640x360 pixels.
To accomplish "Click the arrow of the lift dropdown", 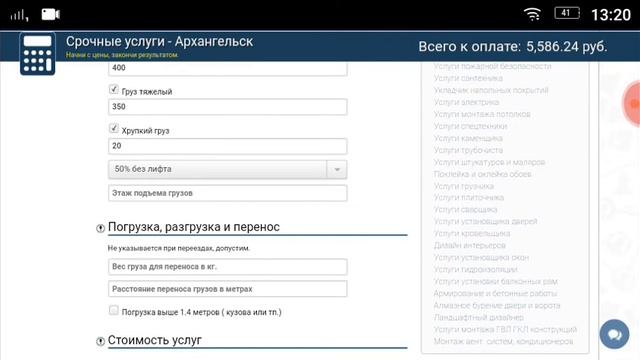I will click(x=337, y=169).
